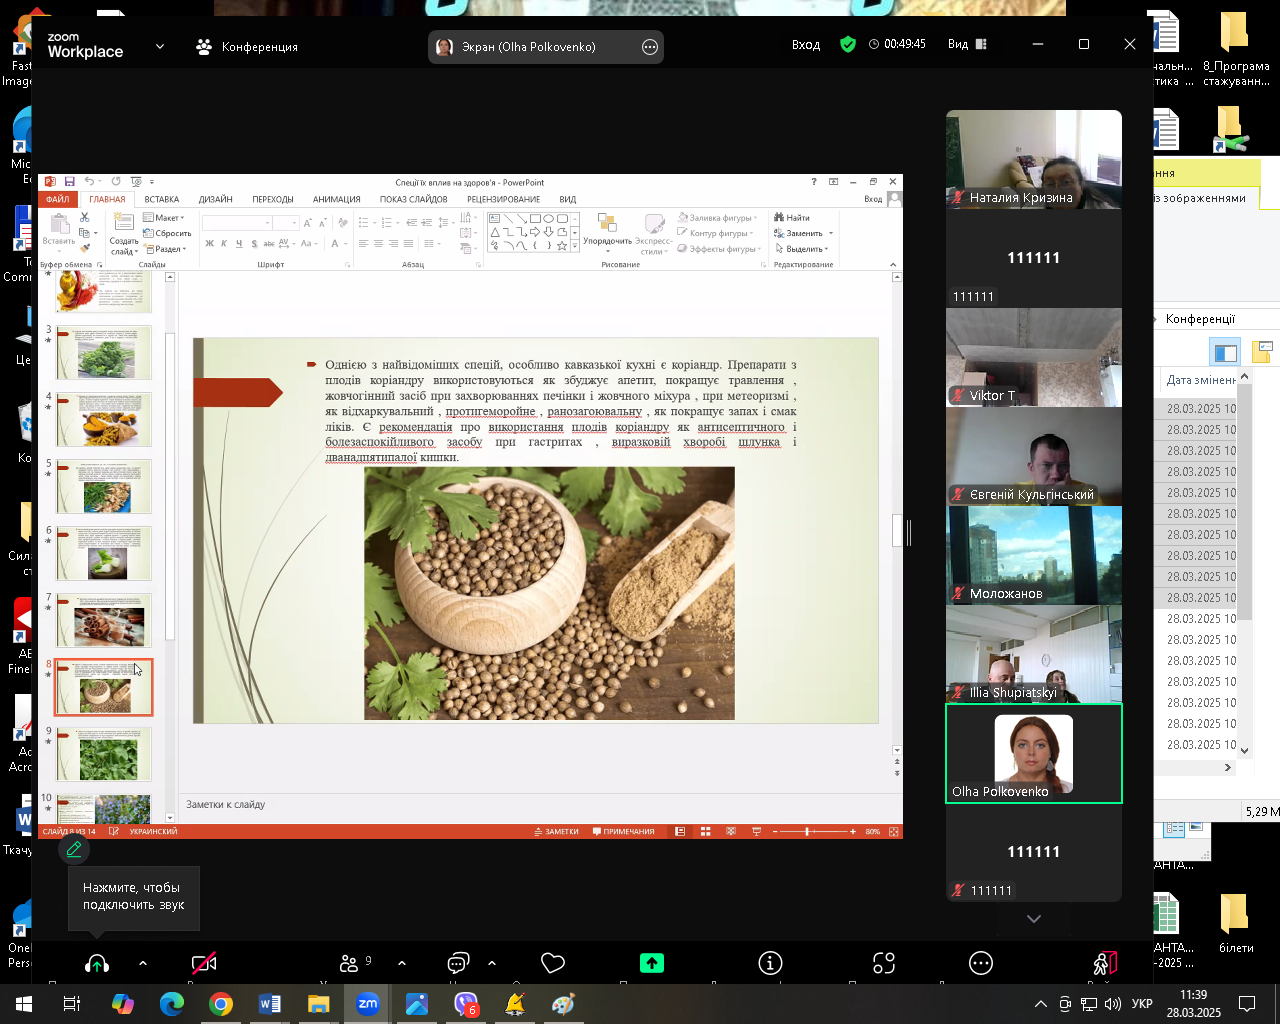Join audio using the headphone icon
This screenshot has height=1024, width=1280.
coord(97,963)
